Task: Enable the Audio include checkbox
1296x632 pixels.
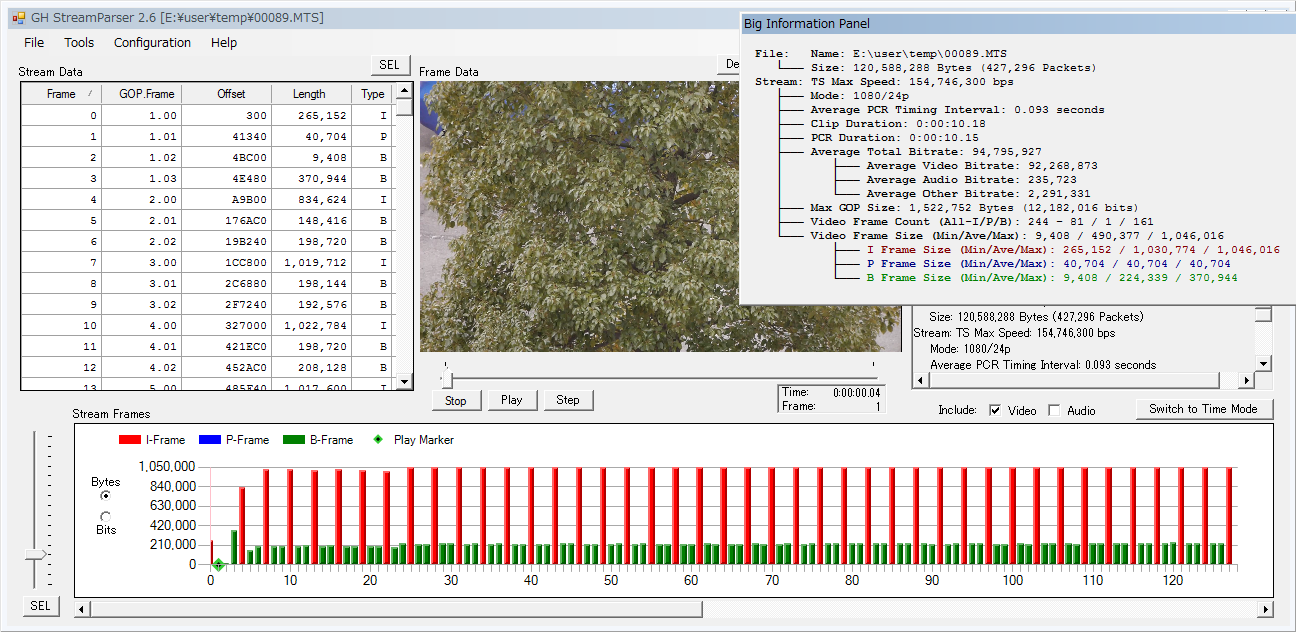Action: 1054,410
